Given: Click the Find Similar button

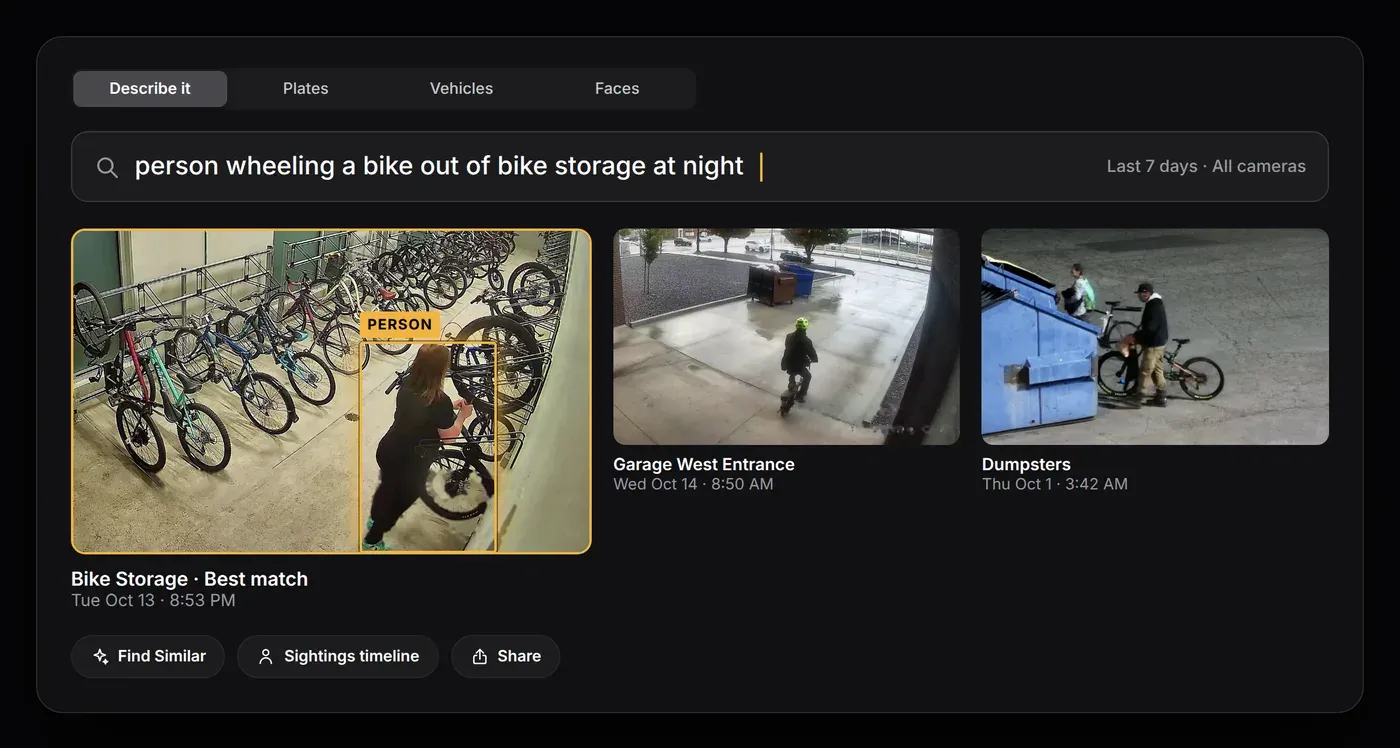Looking at the screenshot, I should point(148,657).
